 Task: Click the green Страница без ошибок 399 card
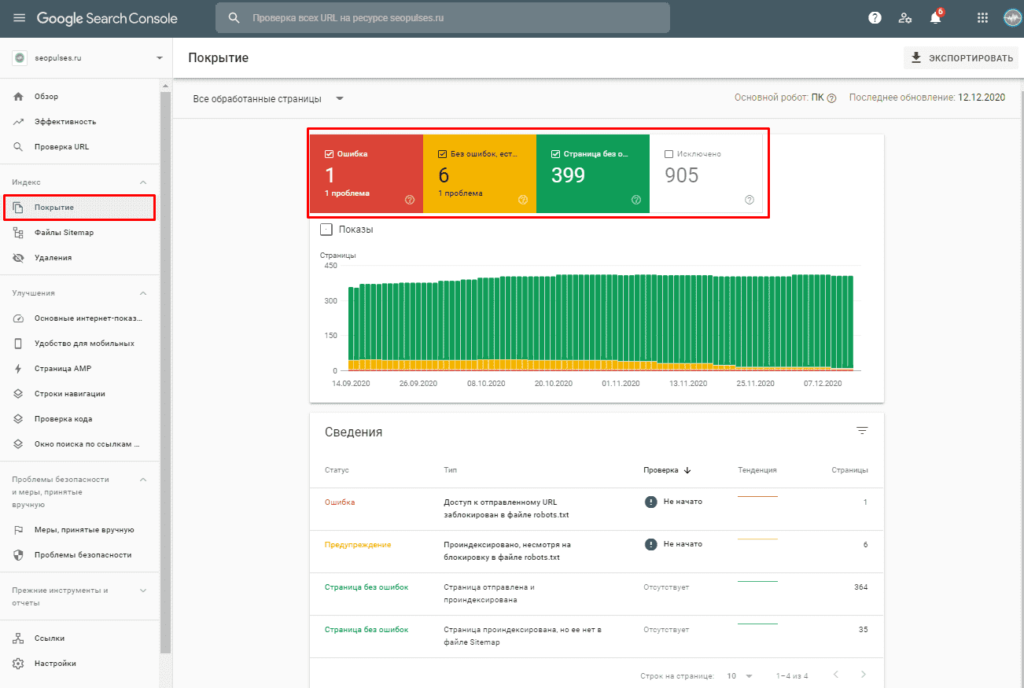(593, 174)
